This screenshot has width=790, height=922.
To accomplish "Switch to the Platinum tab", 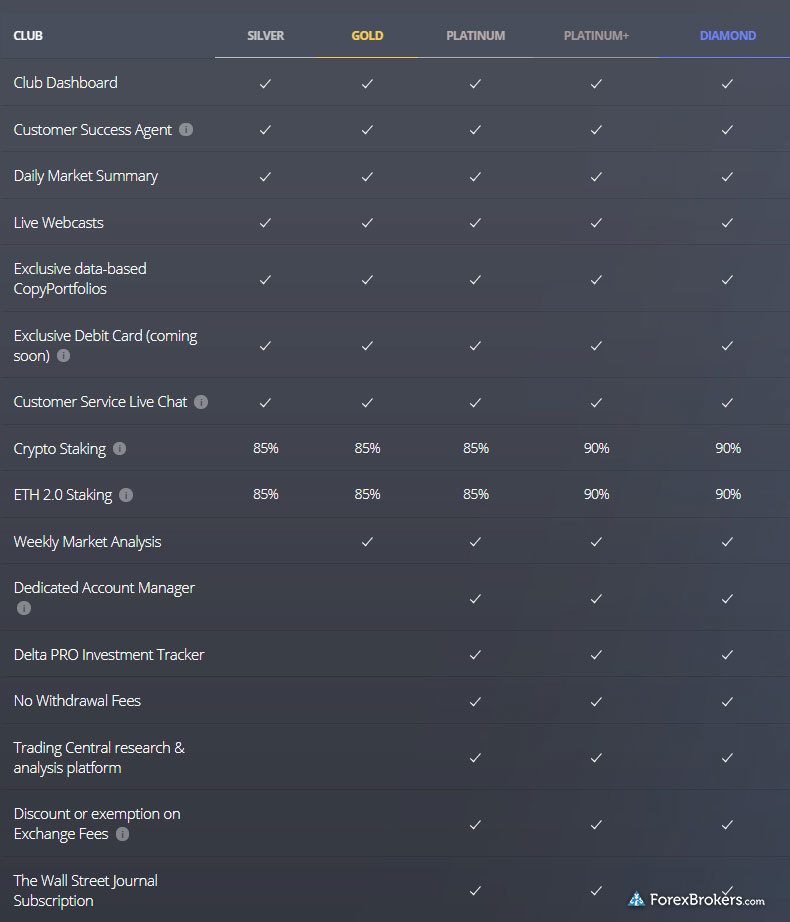I will 476,36.
